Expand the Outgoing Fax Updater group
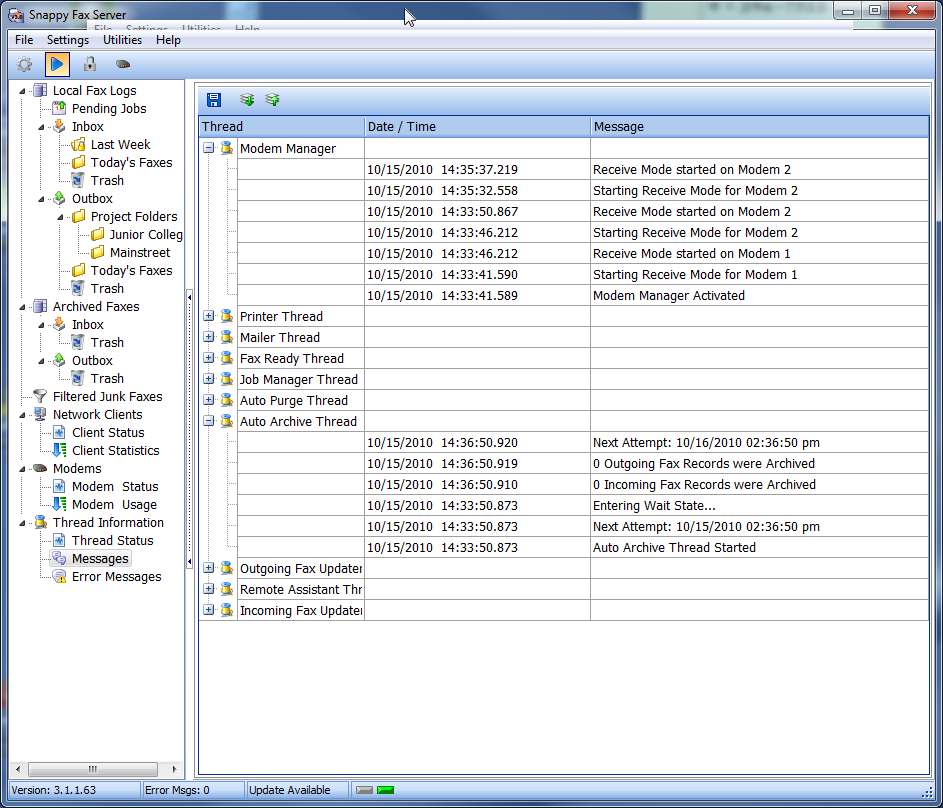 pos(208,568)
